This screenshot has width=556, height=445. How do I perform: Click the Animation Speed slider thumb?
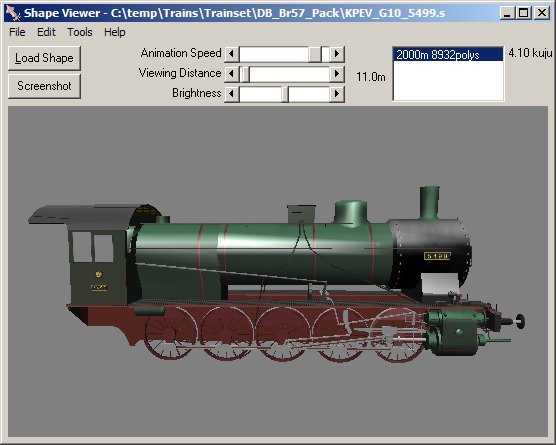[315, 54]
